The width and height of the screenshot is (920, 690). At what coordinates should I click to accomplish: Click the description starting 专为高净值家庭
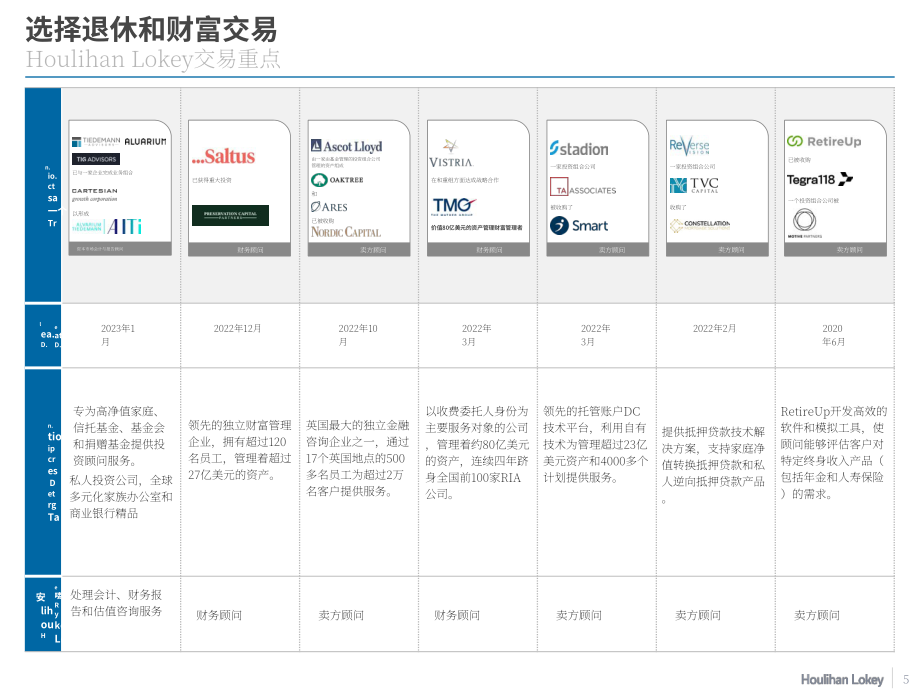tap(119, 436)
